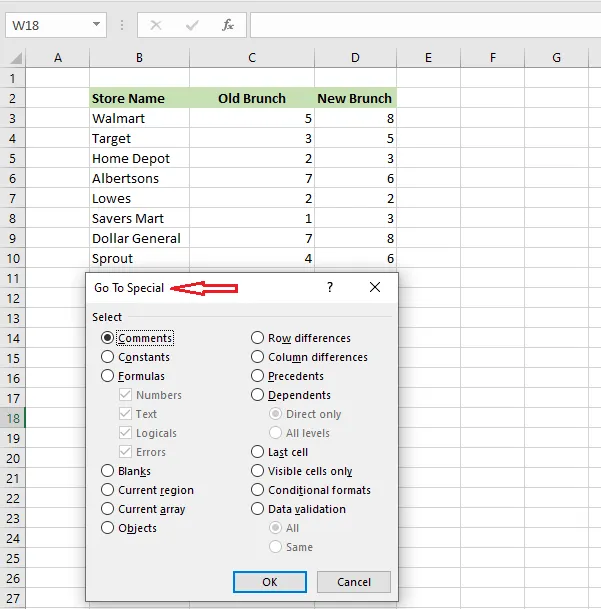Open the Name Box dropdown arrow
601x609 pixels.
tap(96, 25)
